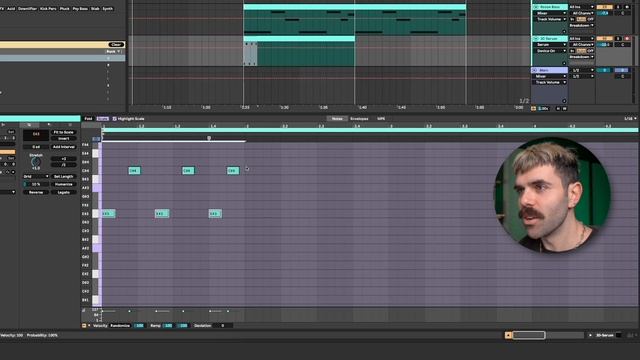Viewport: 640px width, 360px height.
Task: Click the Humanize button
Action: pos(63,184)
